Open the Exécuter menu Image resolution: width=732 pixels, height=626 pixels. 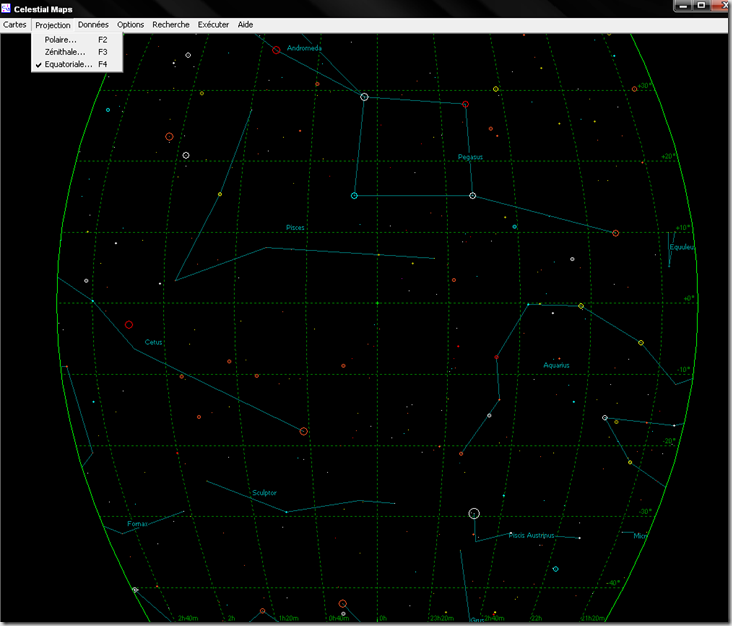click(x=213, y=25)
